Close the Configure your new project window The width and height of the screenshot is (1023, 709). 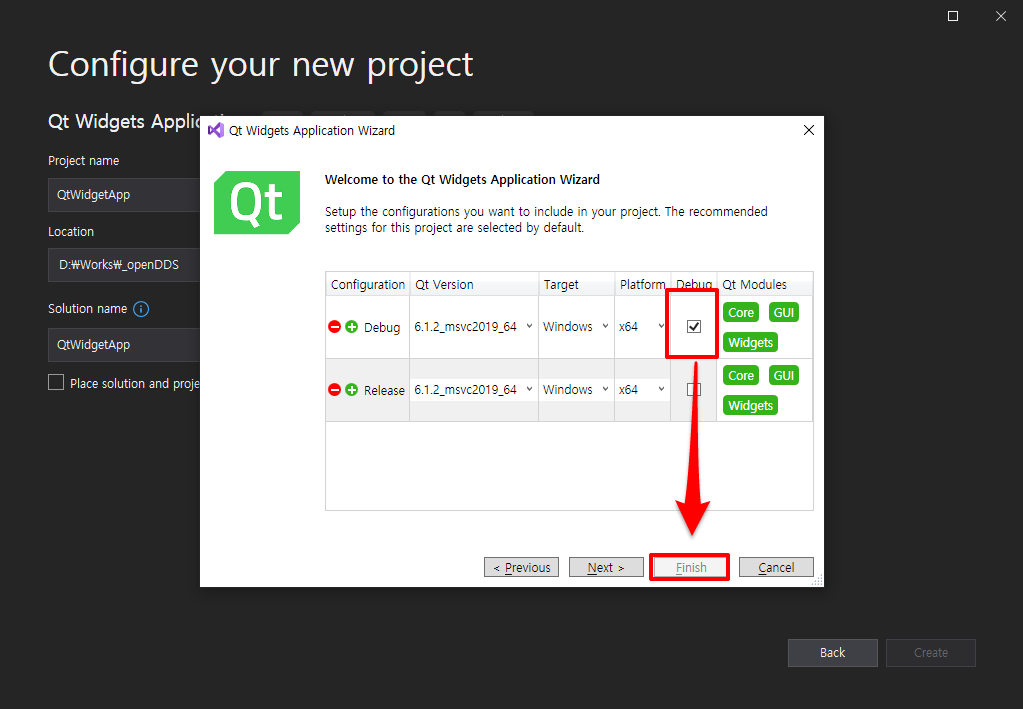[x=1001, y=16]
